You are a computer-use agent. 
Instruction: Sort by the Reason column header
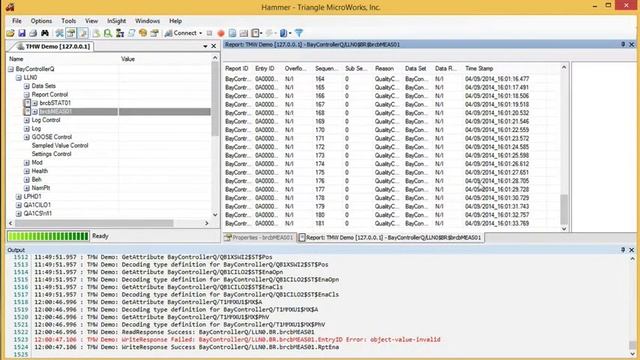[384, 69]
